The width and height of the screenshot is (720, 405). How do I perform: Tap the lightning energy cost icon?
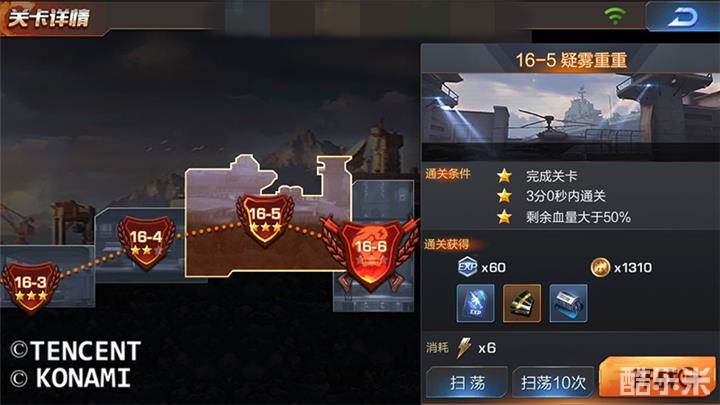463,348
